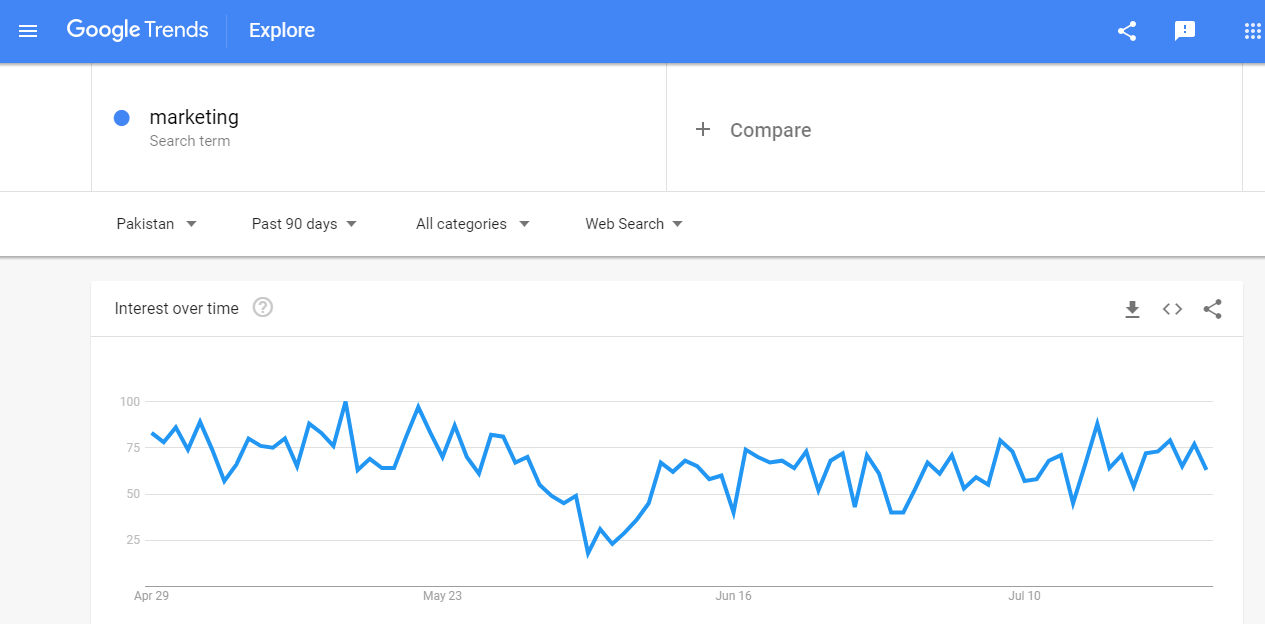Open the Web Search type dropdown

[x=634, y=224]
